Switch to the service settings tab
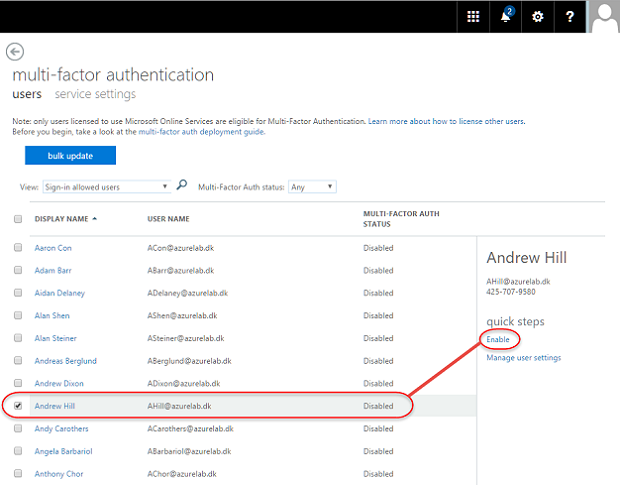The width and height of the screenshot is (620, 485). 95,94
